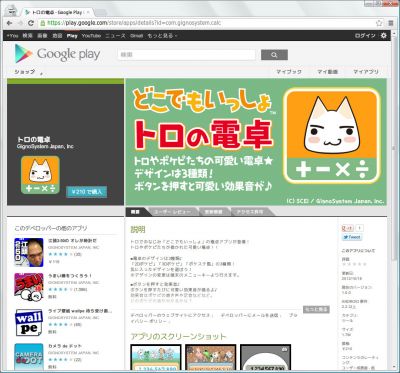
Task: Click the アプリのスクリーンショット heading
Action: tap(178, 336)
